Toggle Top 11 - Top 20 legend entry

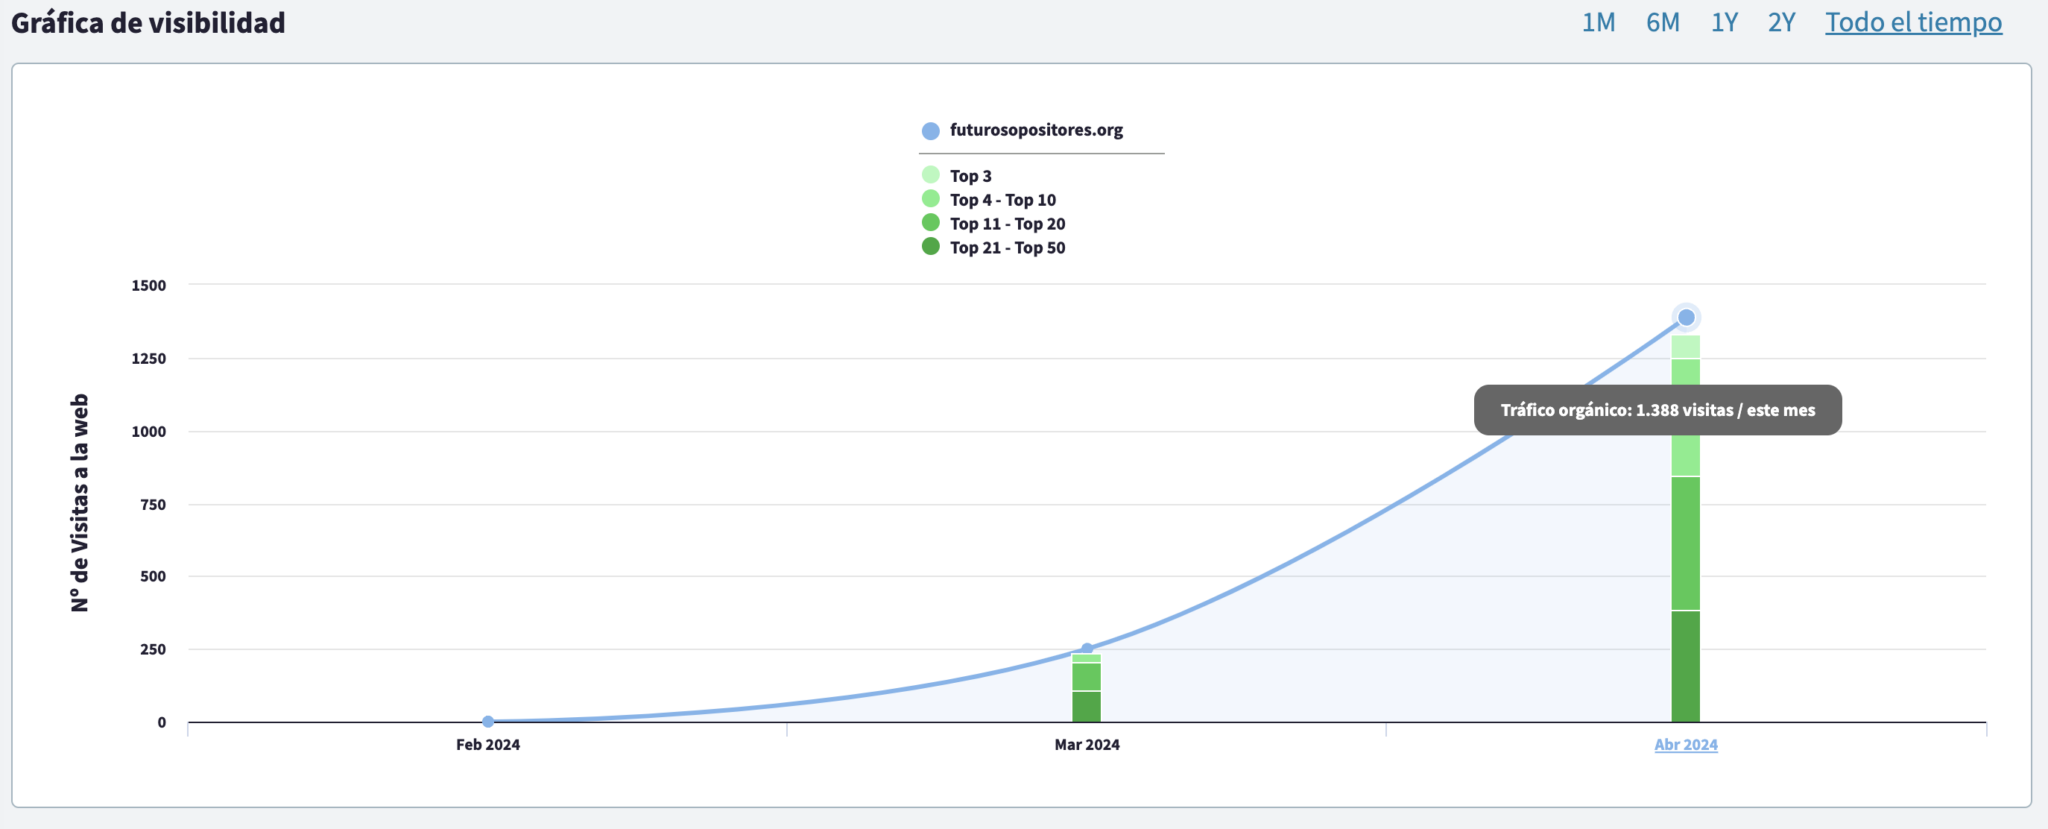(x=994, y=223)
